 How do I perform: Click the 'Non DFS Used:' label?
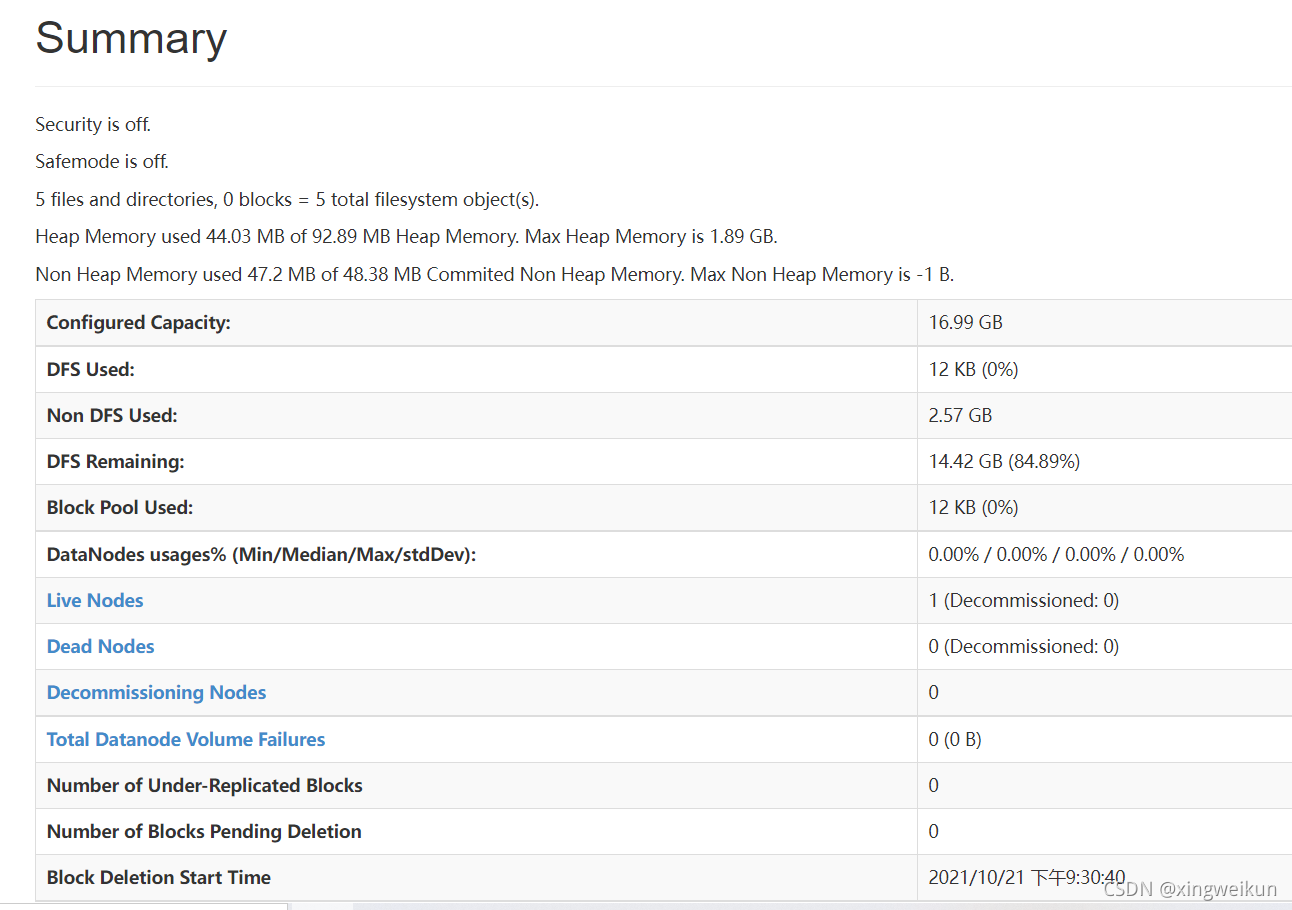coord(112,416)
